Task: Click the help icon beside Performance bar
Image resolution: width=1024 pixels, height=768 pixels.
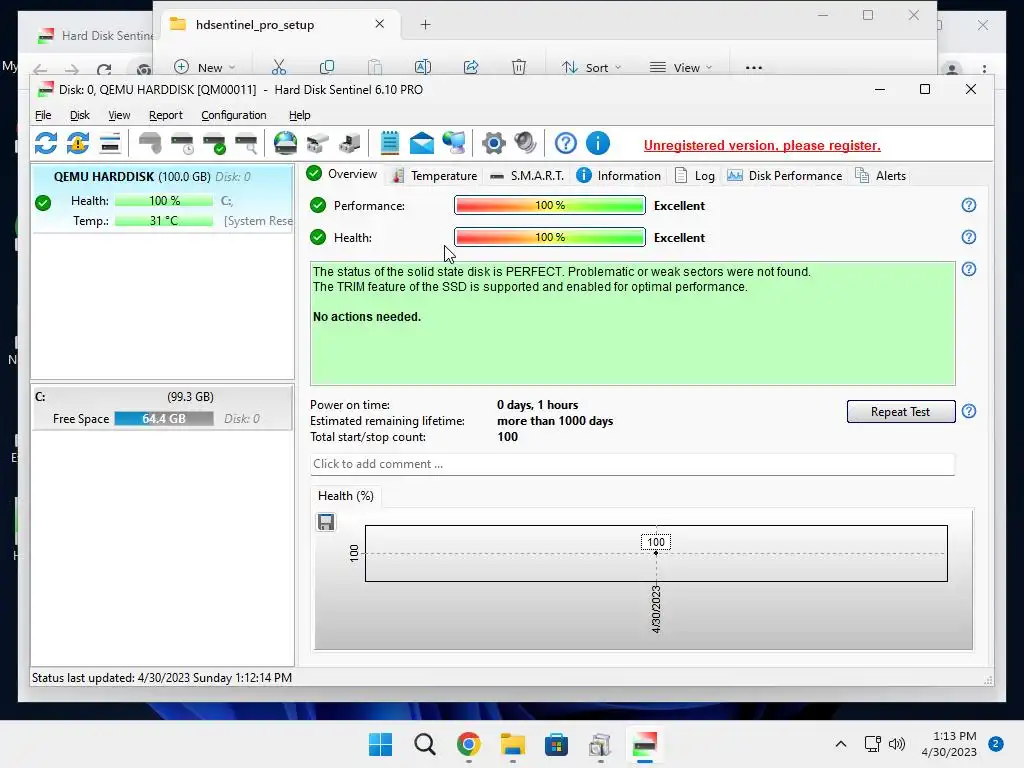Action: pyautogui.click(x=969, y=205)
